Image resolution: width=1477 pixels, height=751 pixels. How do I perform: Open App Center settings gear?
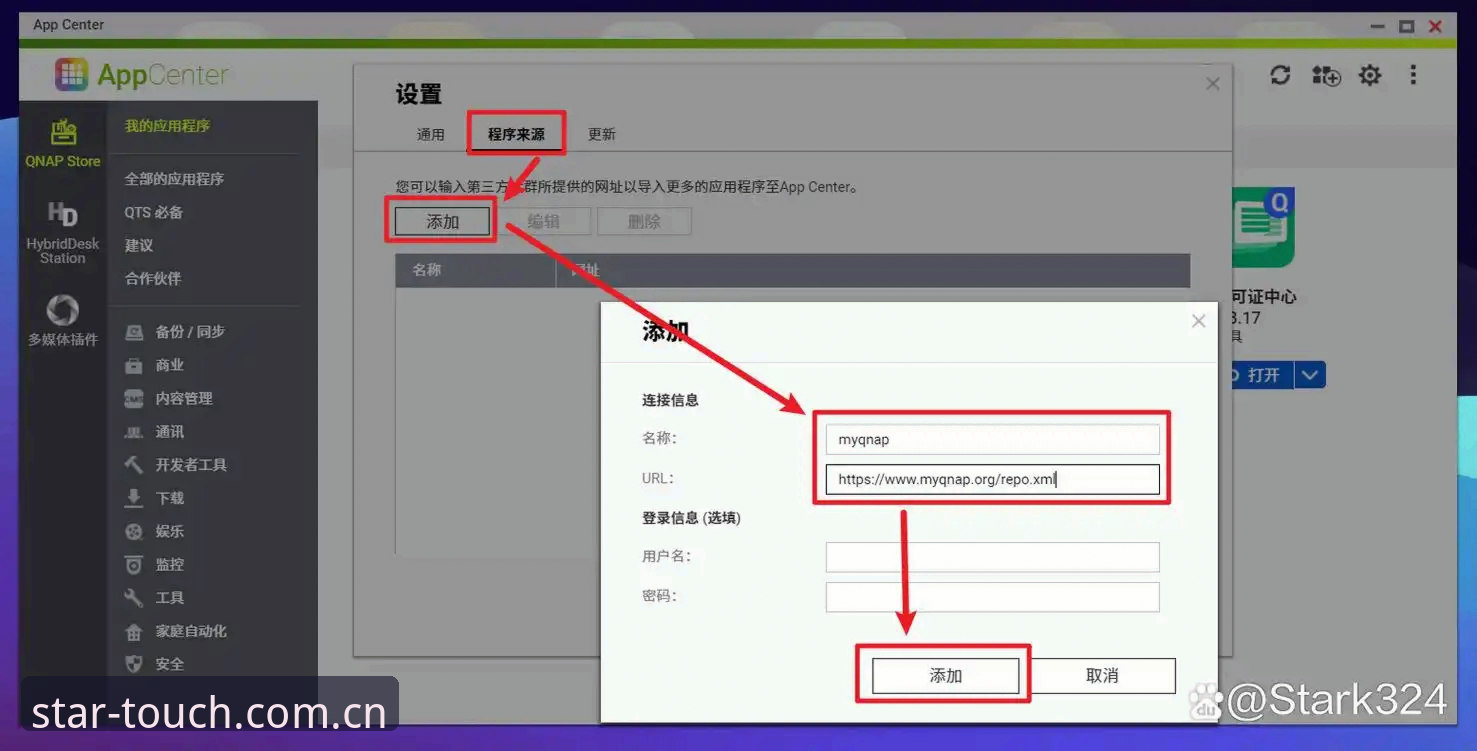1370,75
